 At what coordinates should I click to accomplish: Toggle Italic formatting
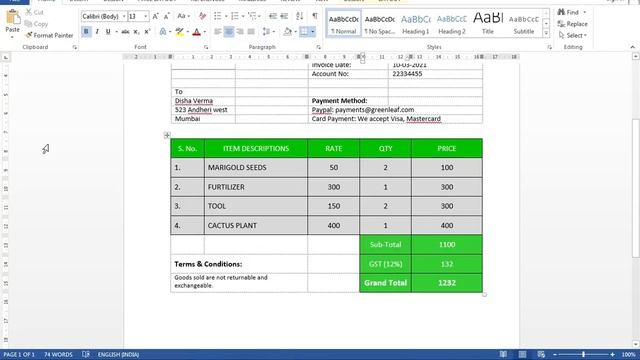pyautogui.click(x=97, y=31)
